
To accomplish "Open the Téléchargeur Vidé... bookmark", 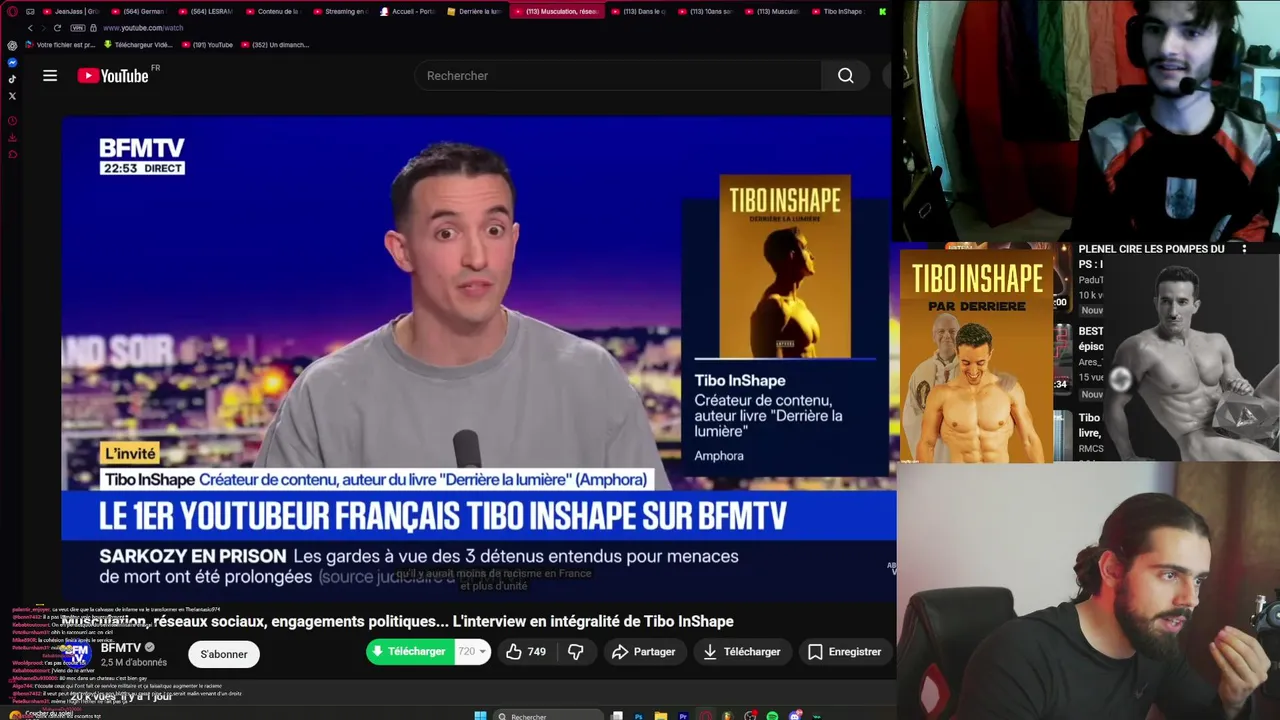I will (x=138, y=45).
